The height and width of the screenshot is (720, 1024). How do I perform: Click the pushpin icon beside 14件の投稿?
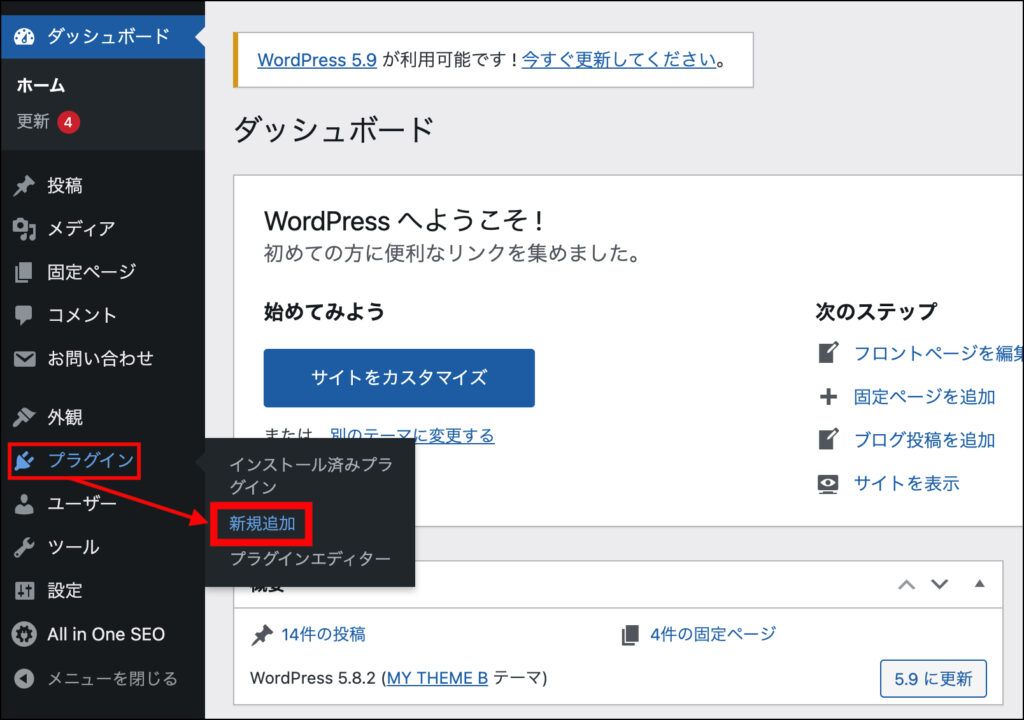262,634
